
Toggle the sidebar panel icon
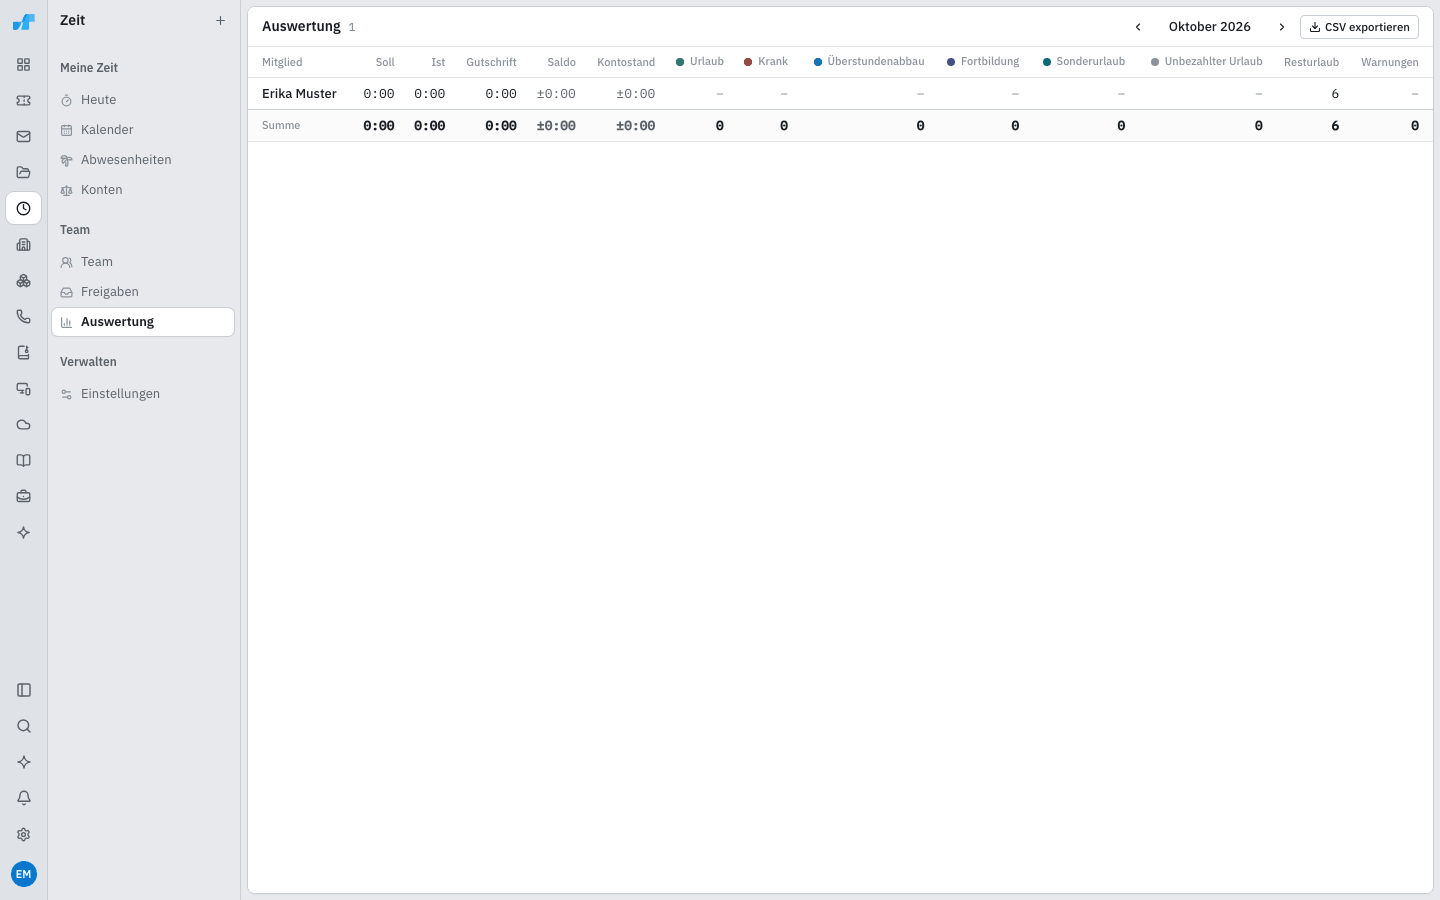tap(24, 690)
